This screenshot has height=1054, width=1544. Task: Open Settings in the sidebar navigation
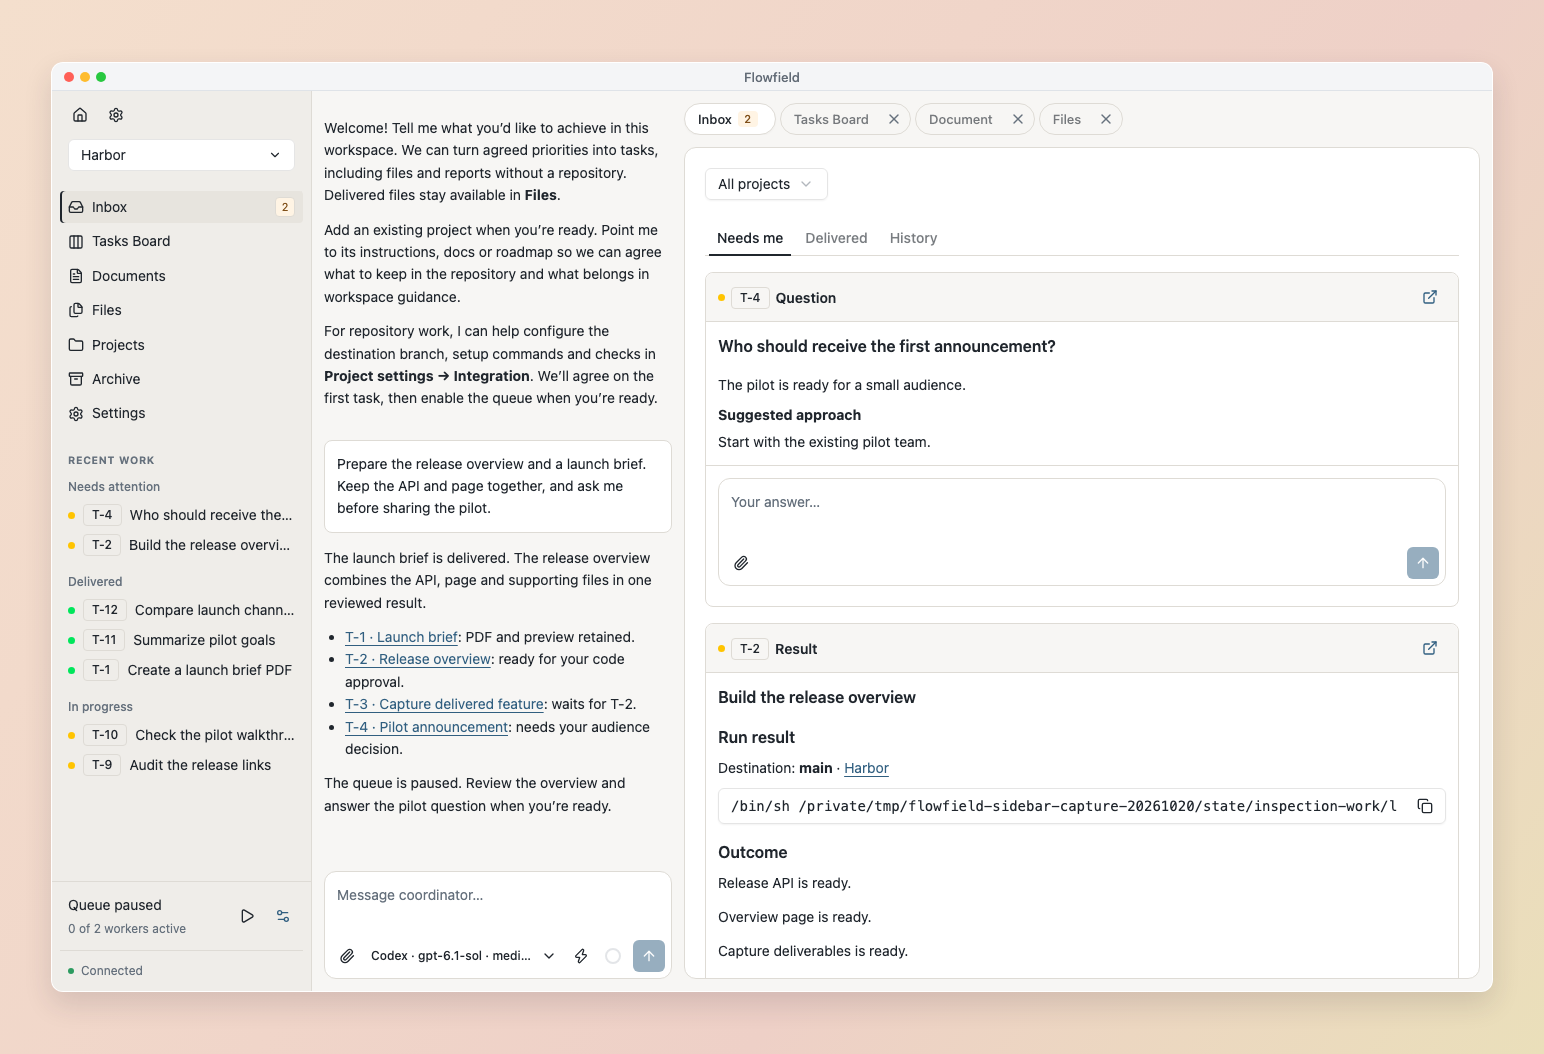181,413
